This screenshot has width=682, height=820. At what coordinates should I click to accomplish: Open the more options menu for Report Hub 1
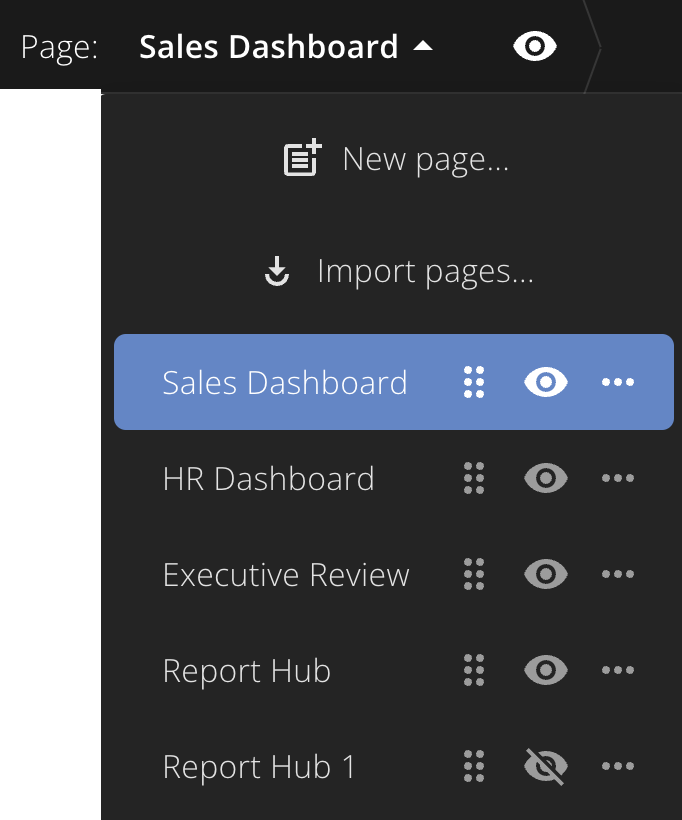[618, 766]
